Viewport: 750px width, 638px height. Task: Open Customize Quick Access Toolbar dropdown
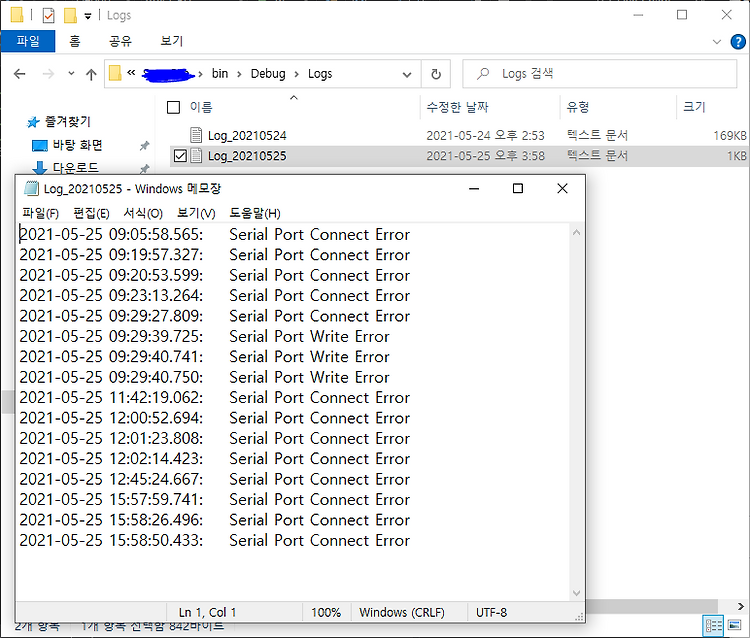[x=88, y=16]
